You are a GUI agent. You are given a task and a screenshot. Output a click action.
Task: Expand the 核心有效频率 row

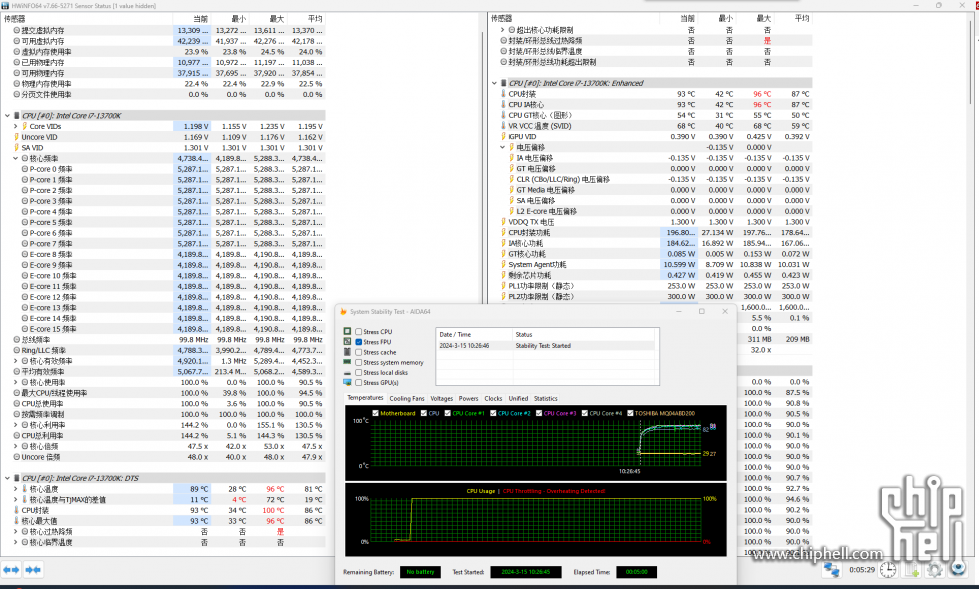[16, 361]
